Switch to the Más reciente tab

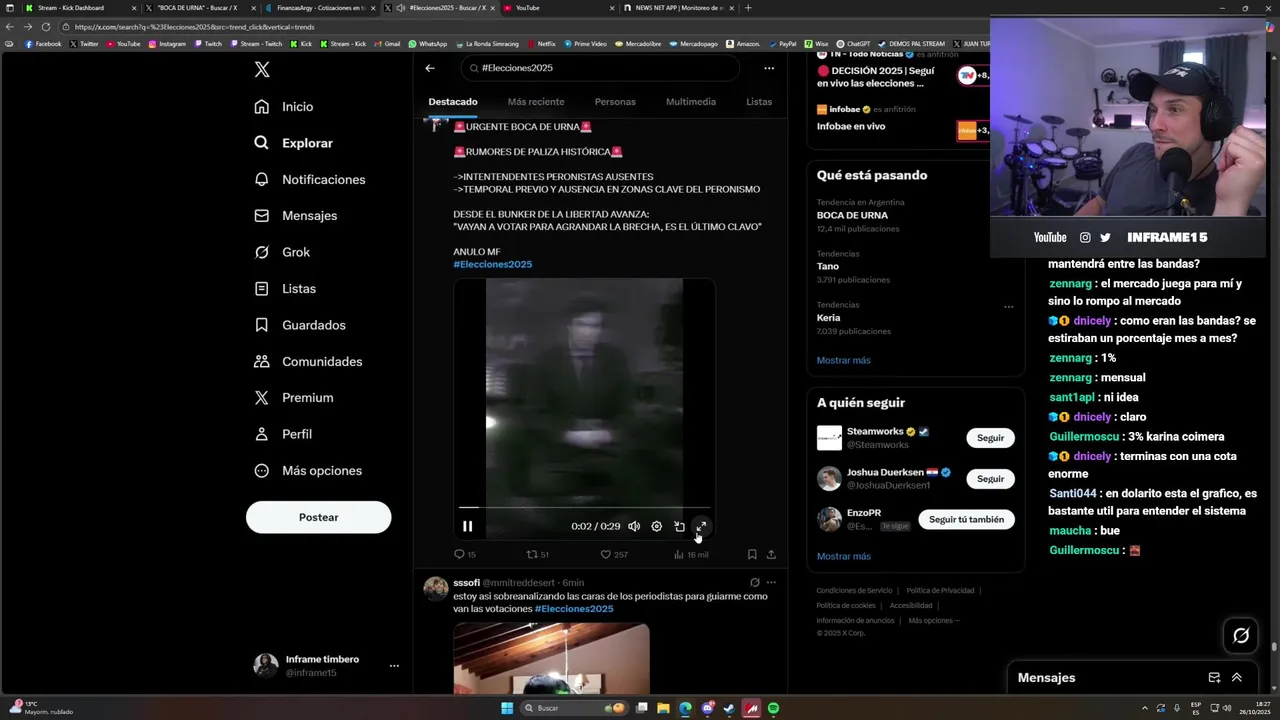(536, 102)
